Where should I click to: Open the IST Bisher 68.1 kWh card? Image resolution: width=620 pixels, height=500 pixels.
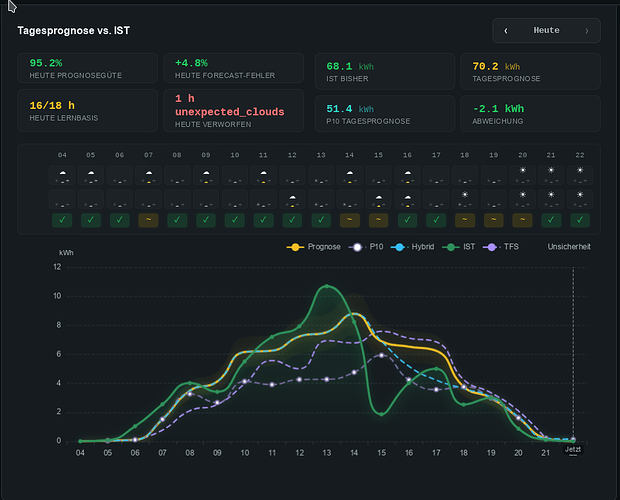point(385,71)
